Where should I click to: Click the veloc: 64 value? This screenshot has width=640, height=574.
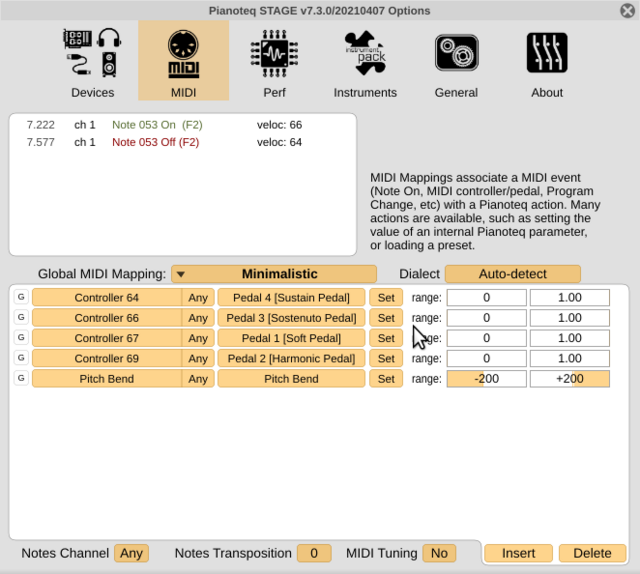(x=280, y=142)
